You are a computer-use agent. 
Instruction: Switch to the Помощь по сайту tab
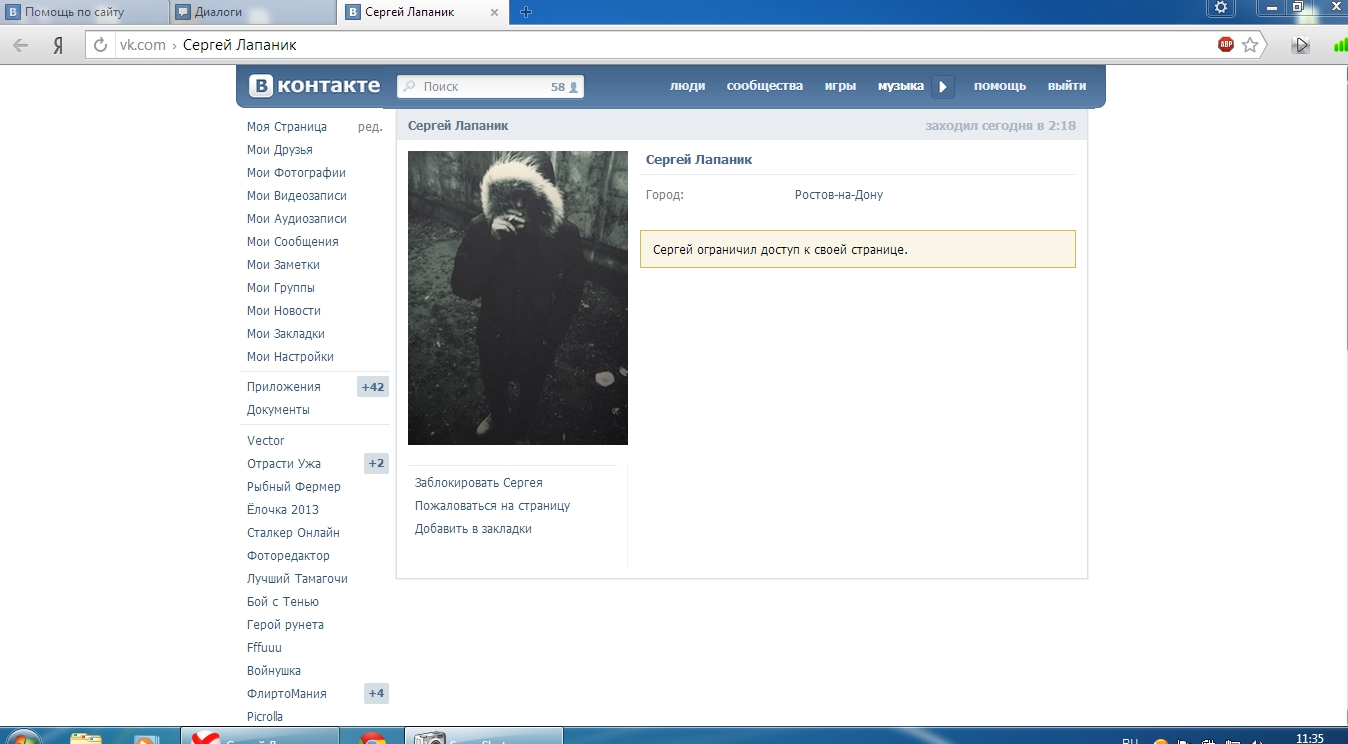tap(84, 12)
